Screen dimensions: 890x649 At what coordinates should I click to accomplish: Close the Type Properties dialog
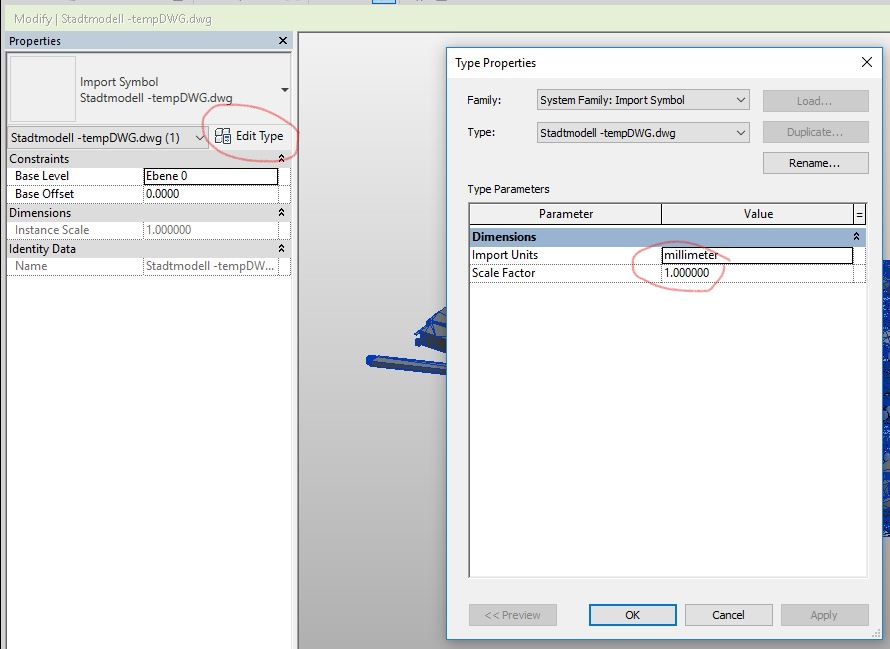pos(866,62)
